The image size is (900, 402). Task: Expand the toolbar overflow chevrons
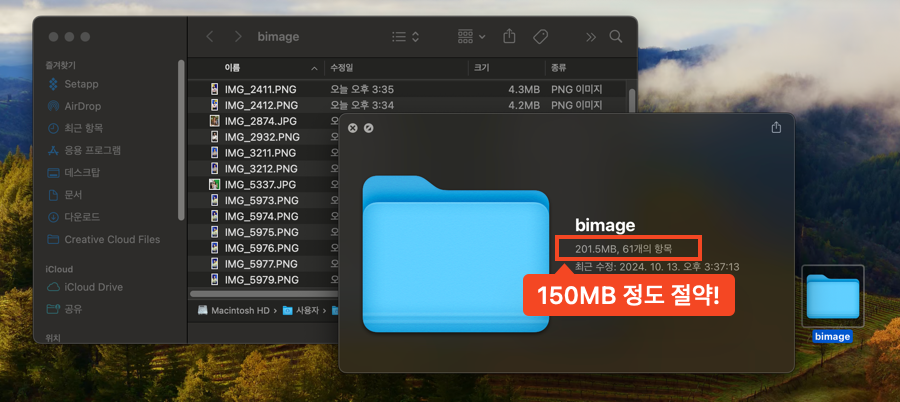[591, 37]
